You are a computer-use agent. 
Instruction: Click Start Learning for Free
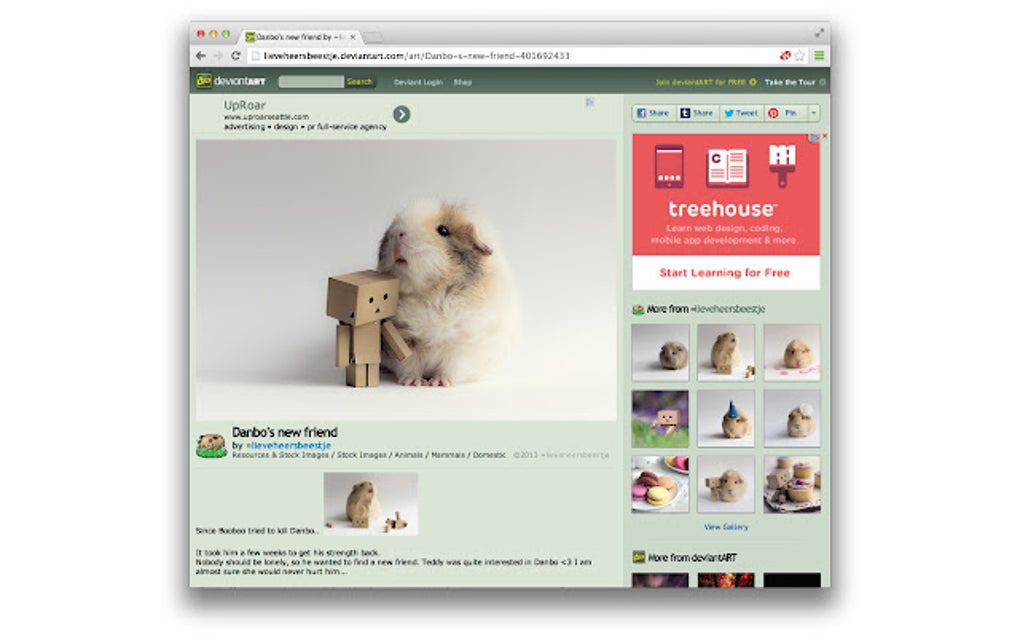[725, 273]
